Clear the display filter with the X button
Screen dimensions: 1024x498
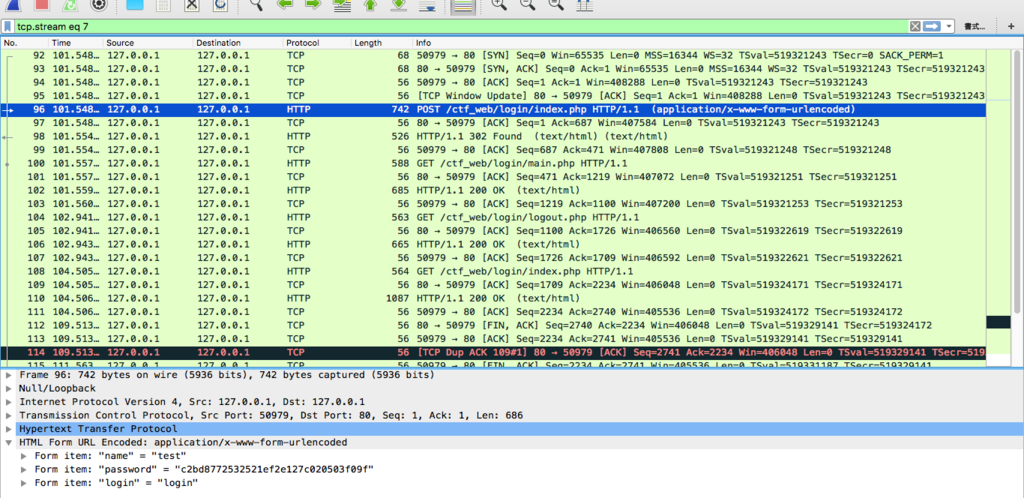(x=915, y=27)
